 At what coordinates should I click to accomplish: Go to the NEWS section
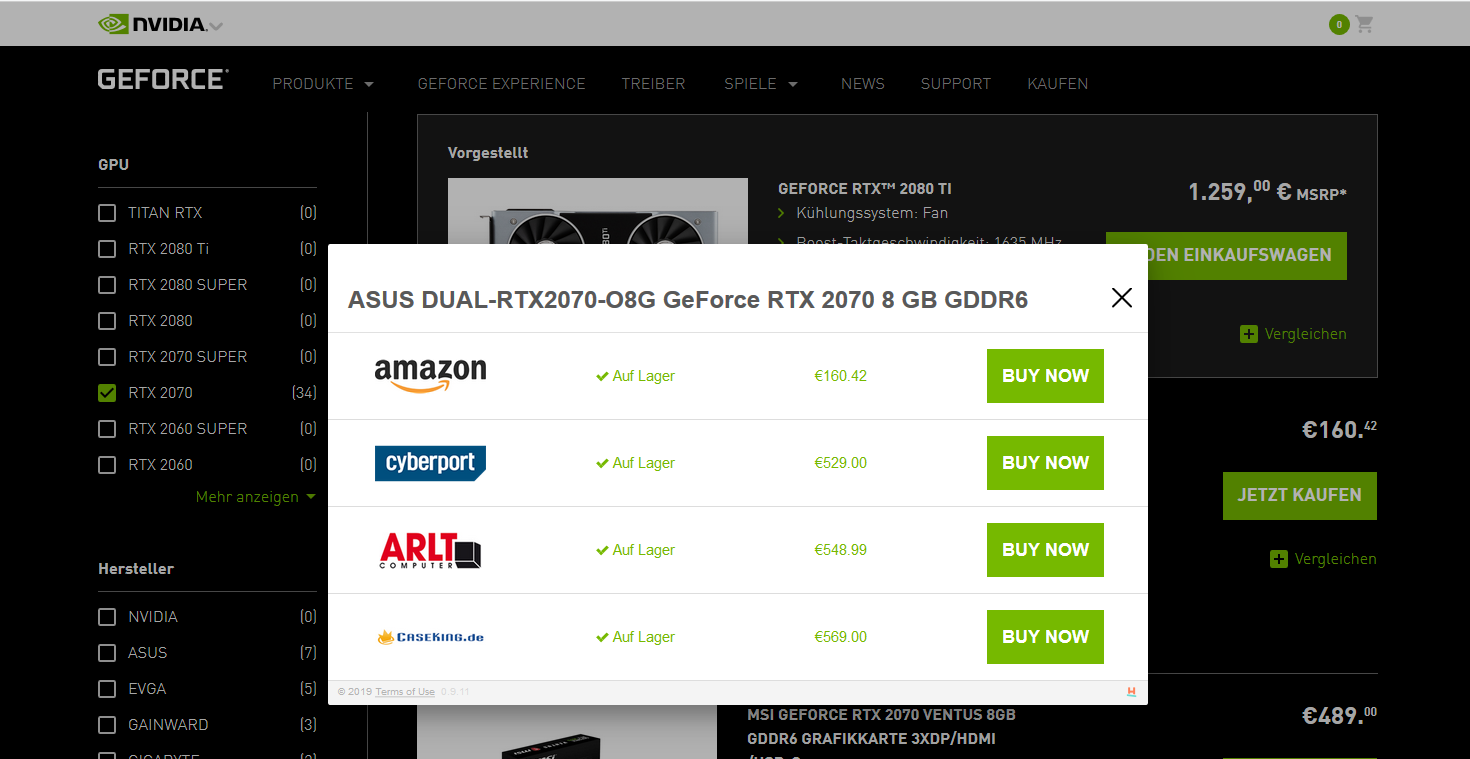click(863, 84)
